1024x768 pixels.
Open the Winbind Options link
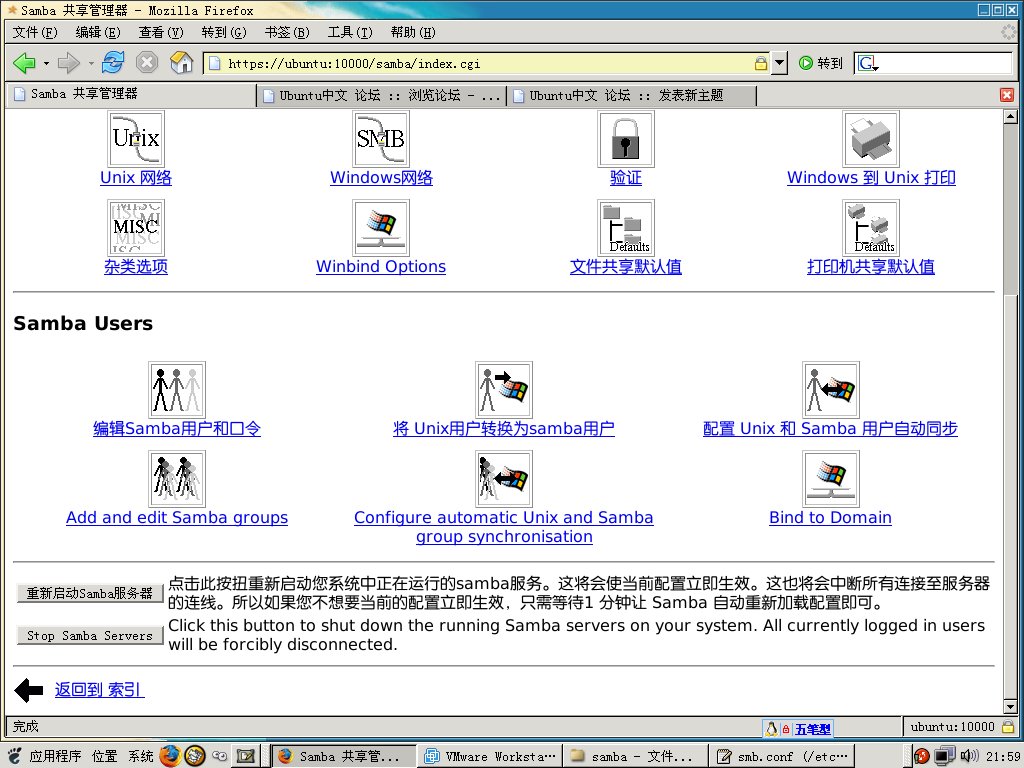(381, 266)
